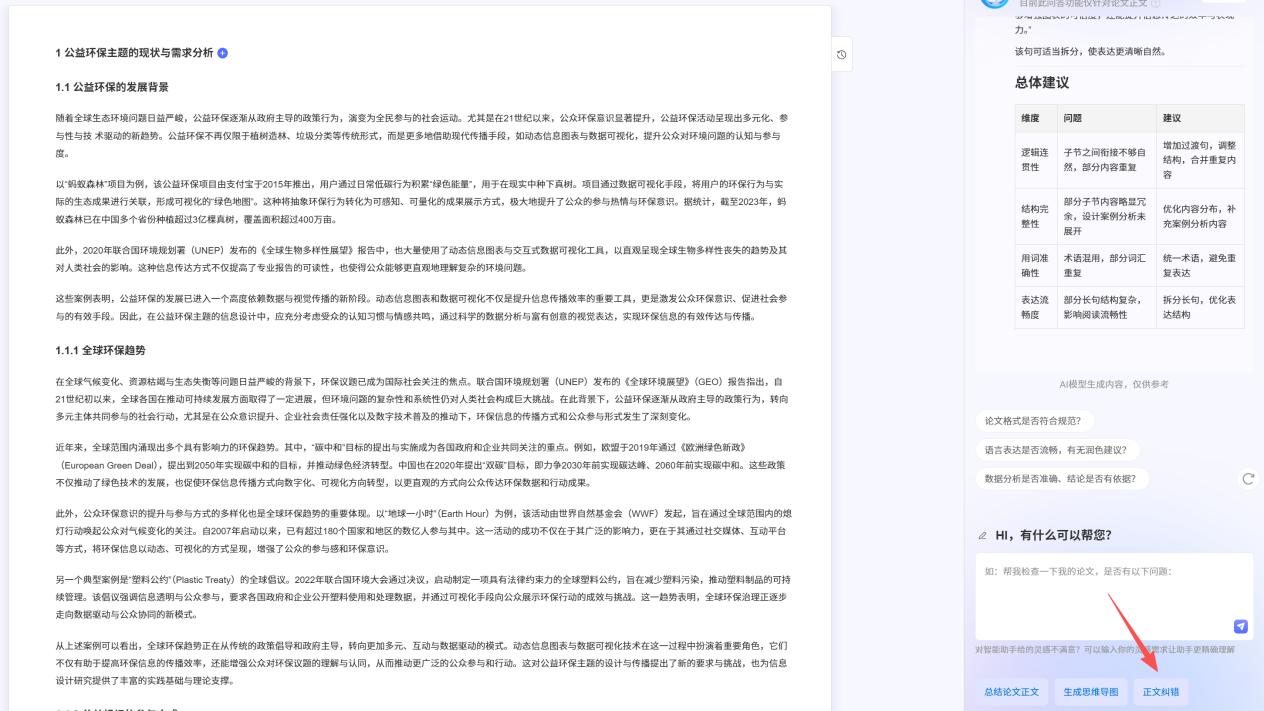The width and height of the screenshot is (1264, 711).
Task: Refresh the suggested questions list
Action: (x=1247, y=478)
